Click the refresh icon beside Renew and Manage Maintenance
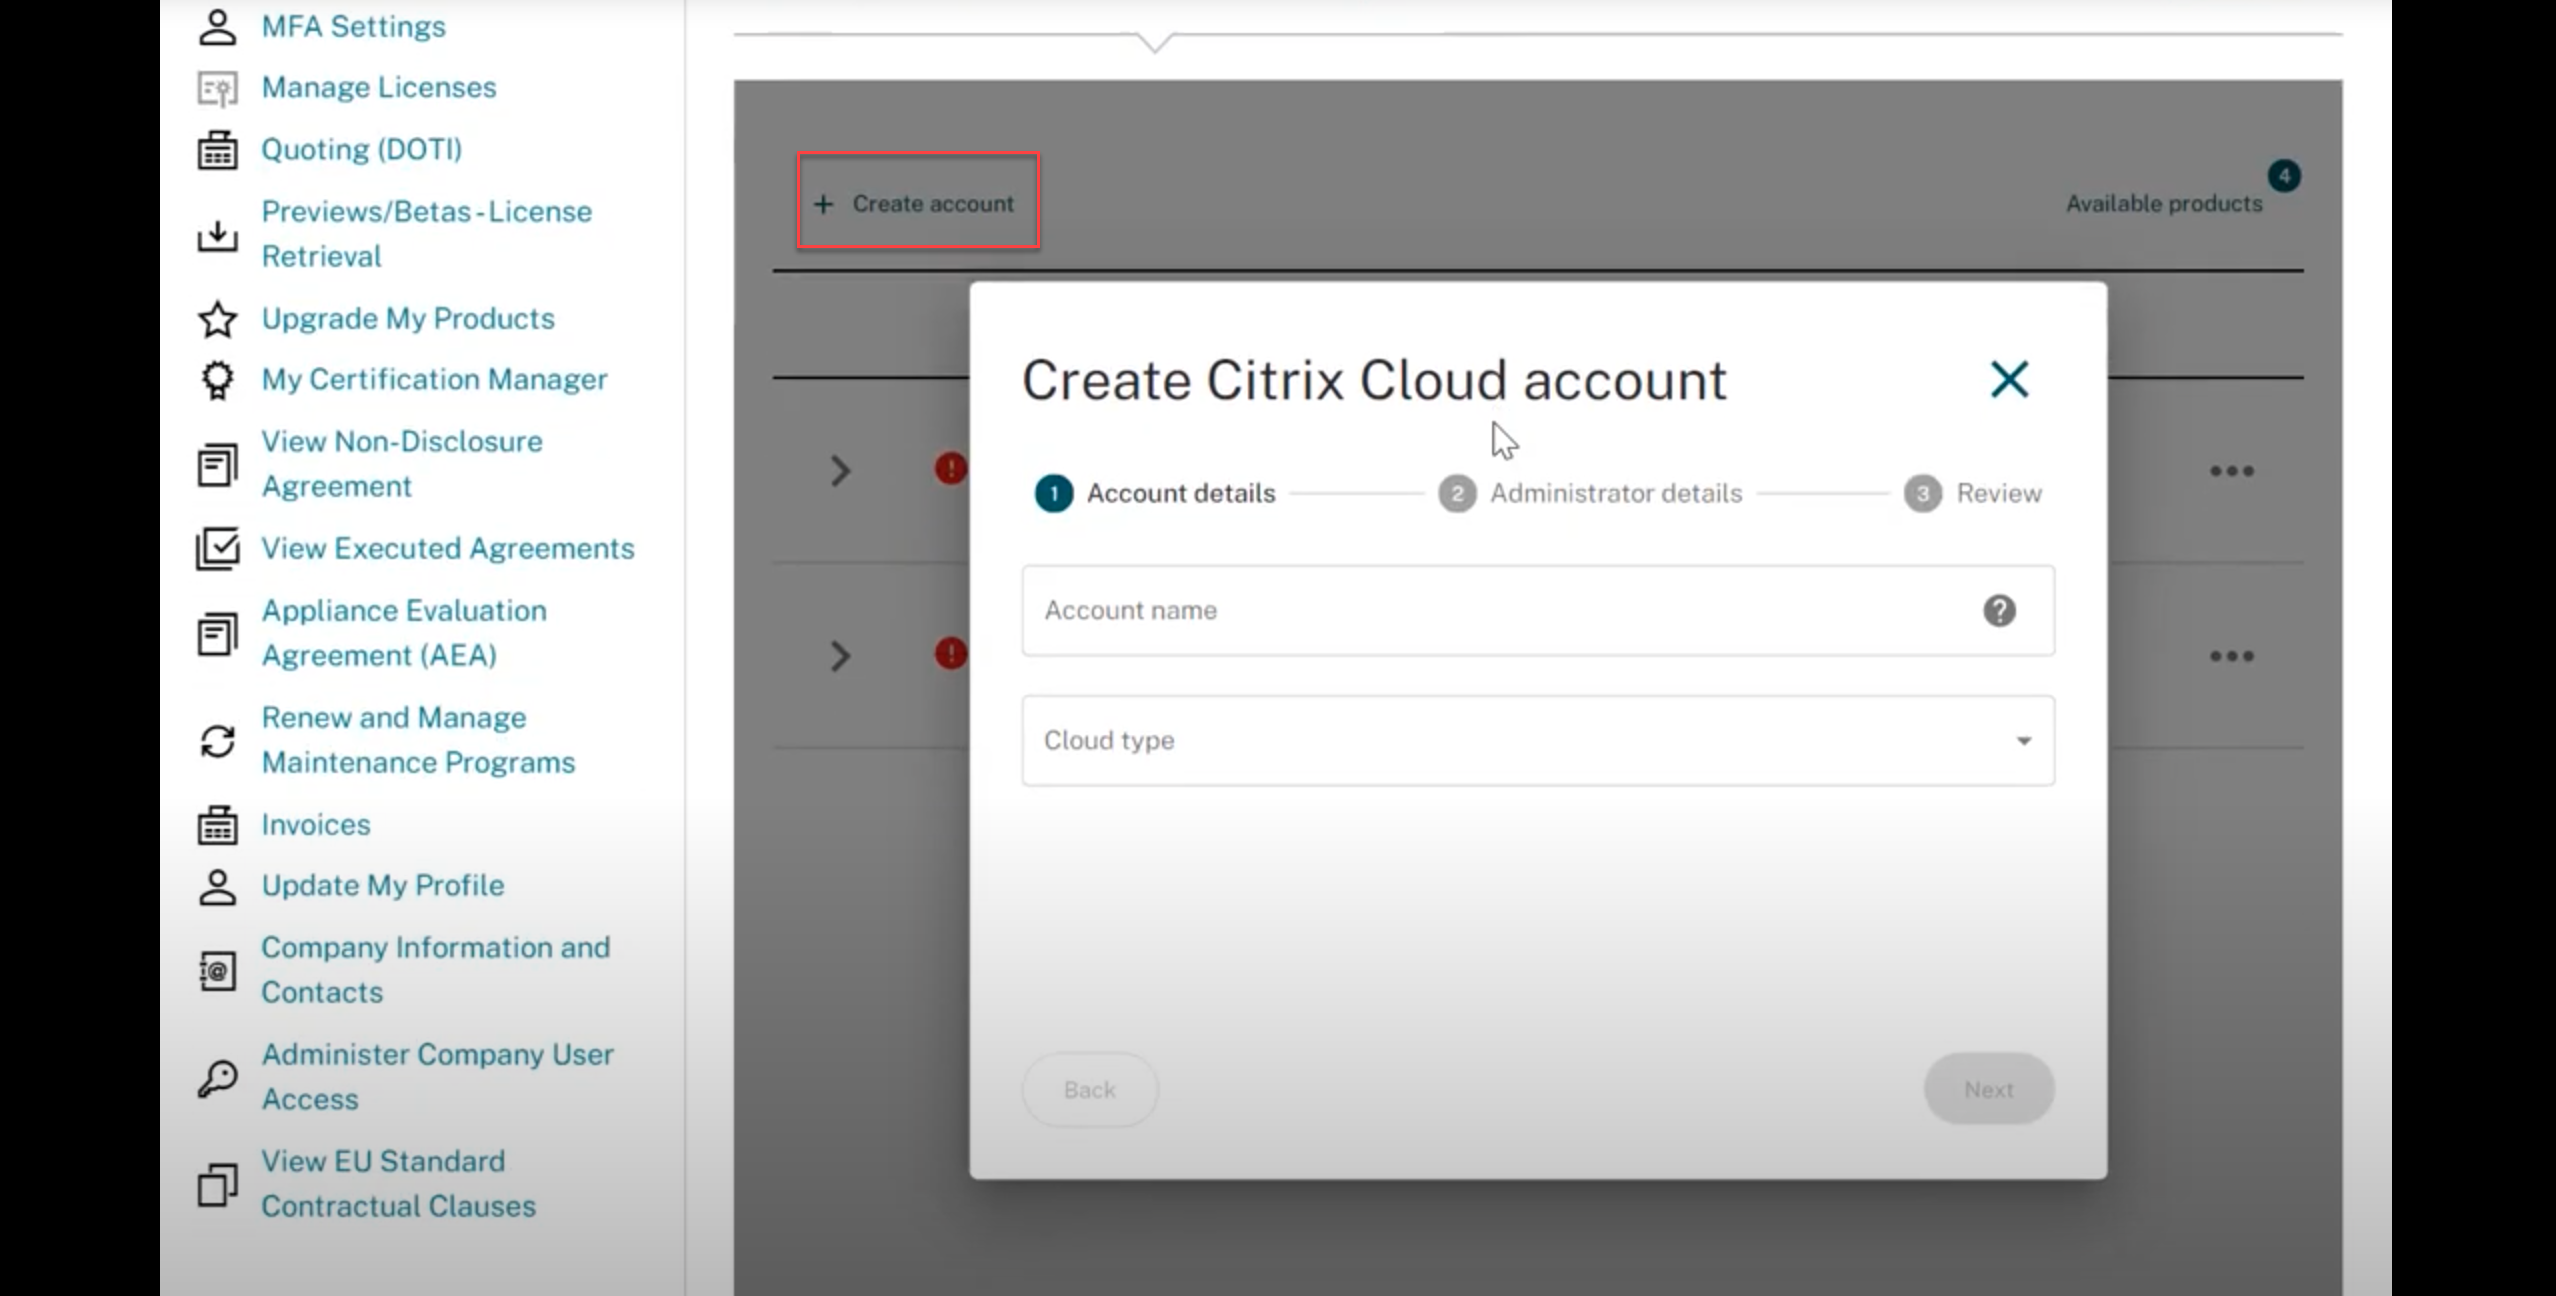This screenshot has height=1296, width=2556. 217,741
